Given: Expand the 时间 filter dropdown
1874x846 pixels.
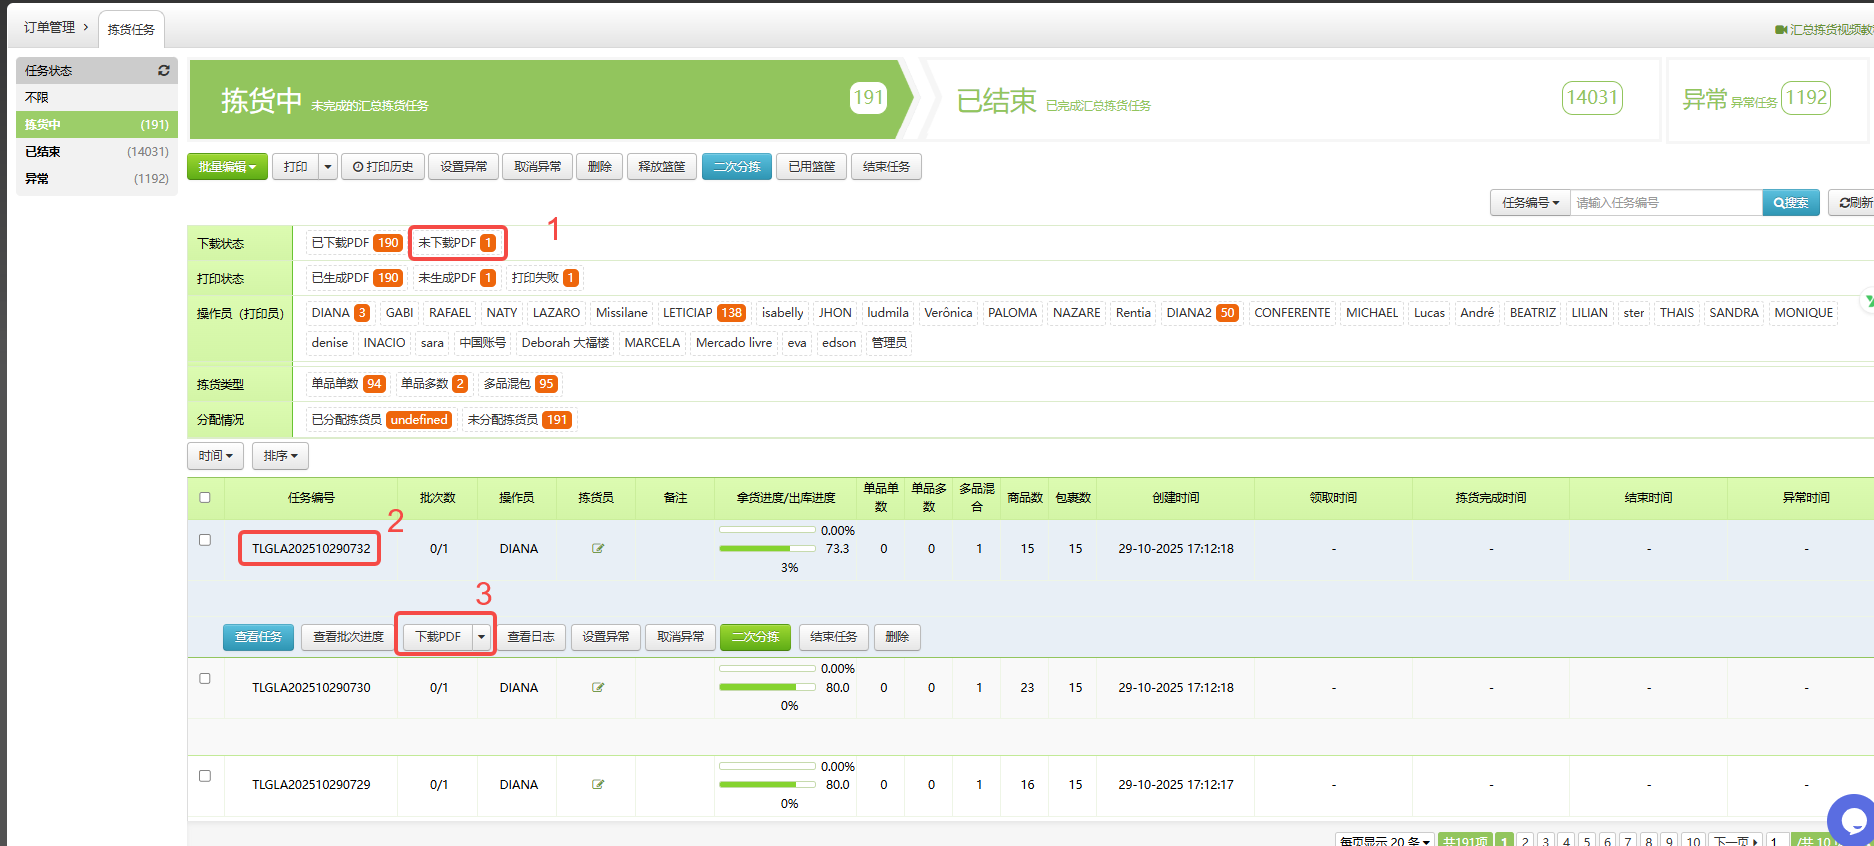Looking at the screenshot, I should 215,456.
